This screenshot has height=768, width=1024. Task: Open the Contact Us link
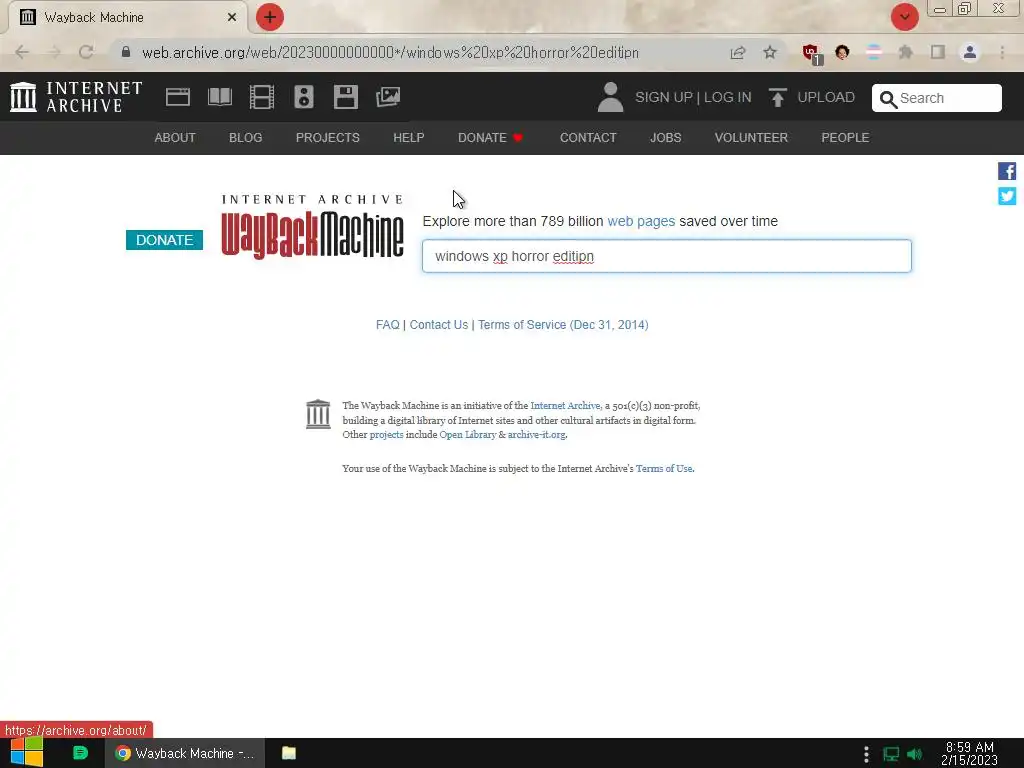439,325
